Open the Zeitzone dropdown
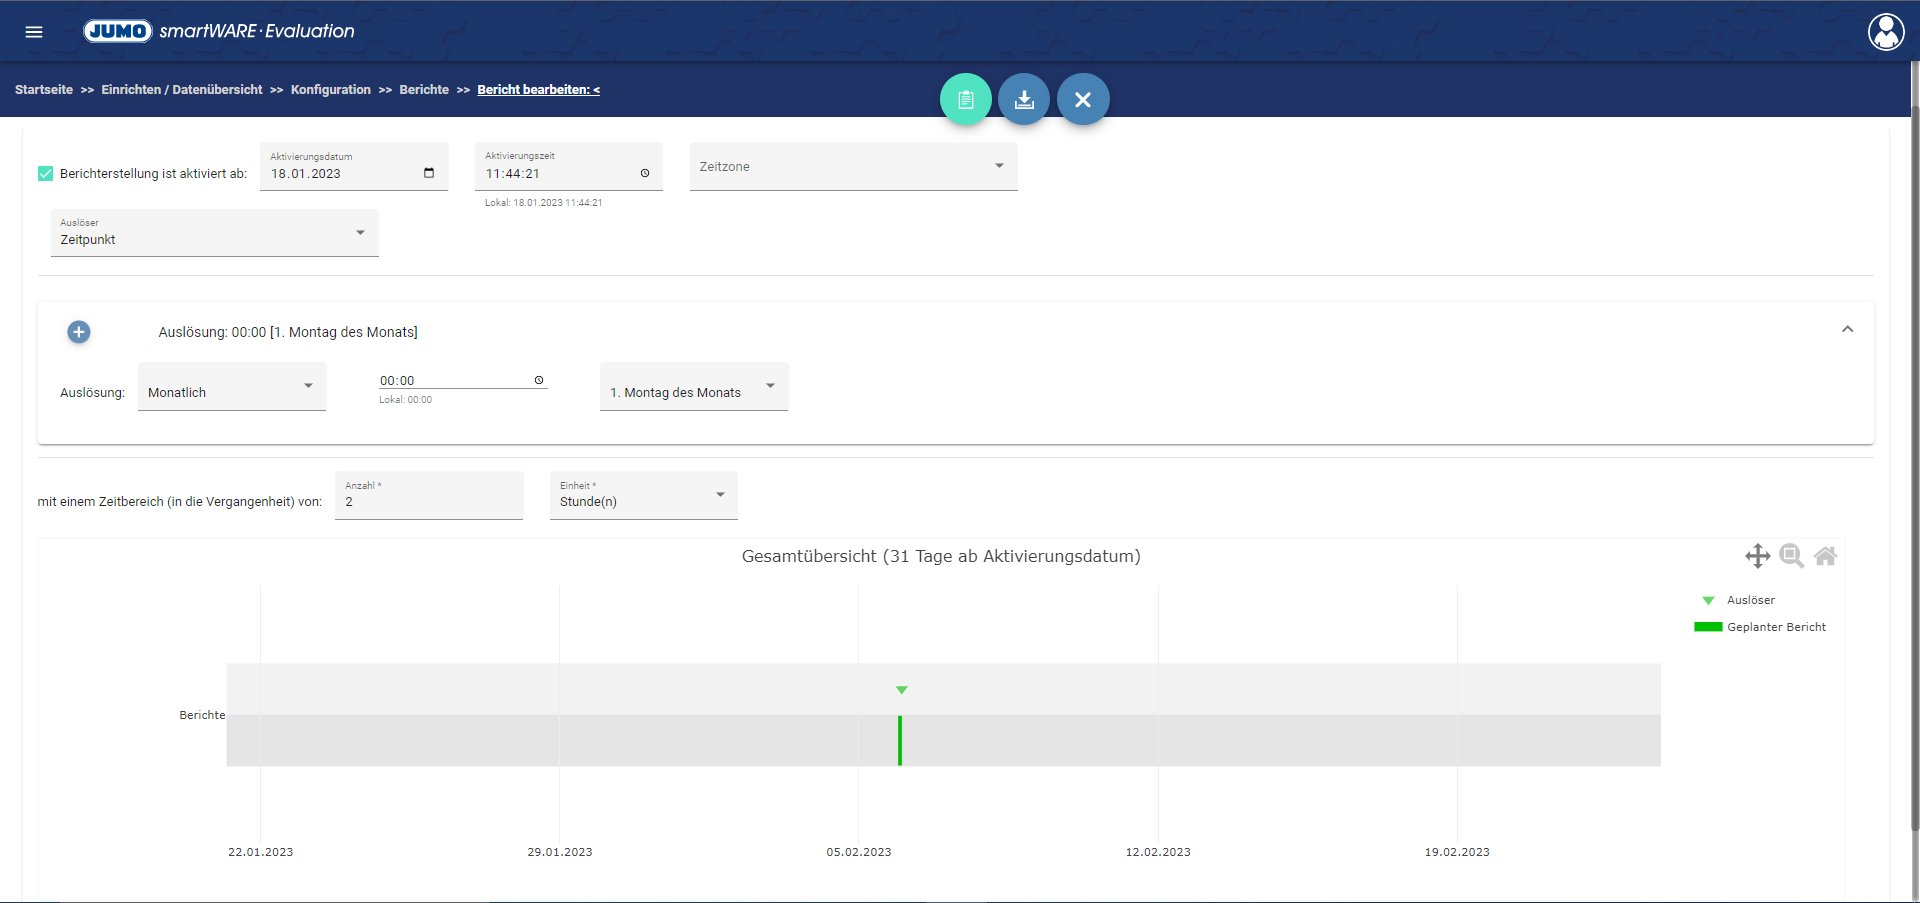 pos(853,167)
